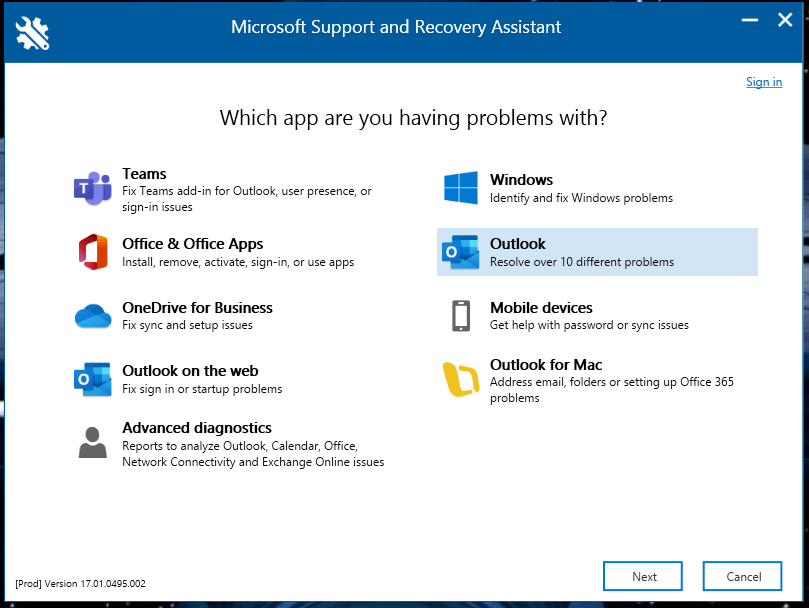Click the Advanced diagnostics person icon
Viewport: 809px width, 608px height.
tap(93, 442)
